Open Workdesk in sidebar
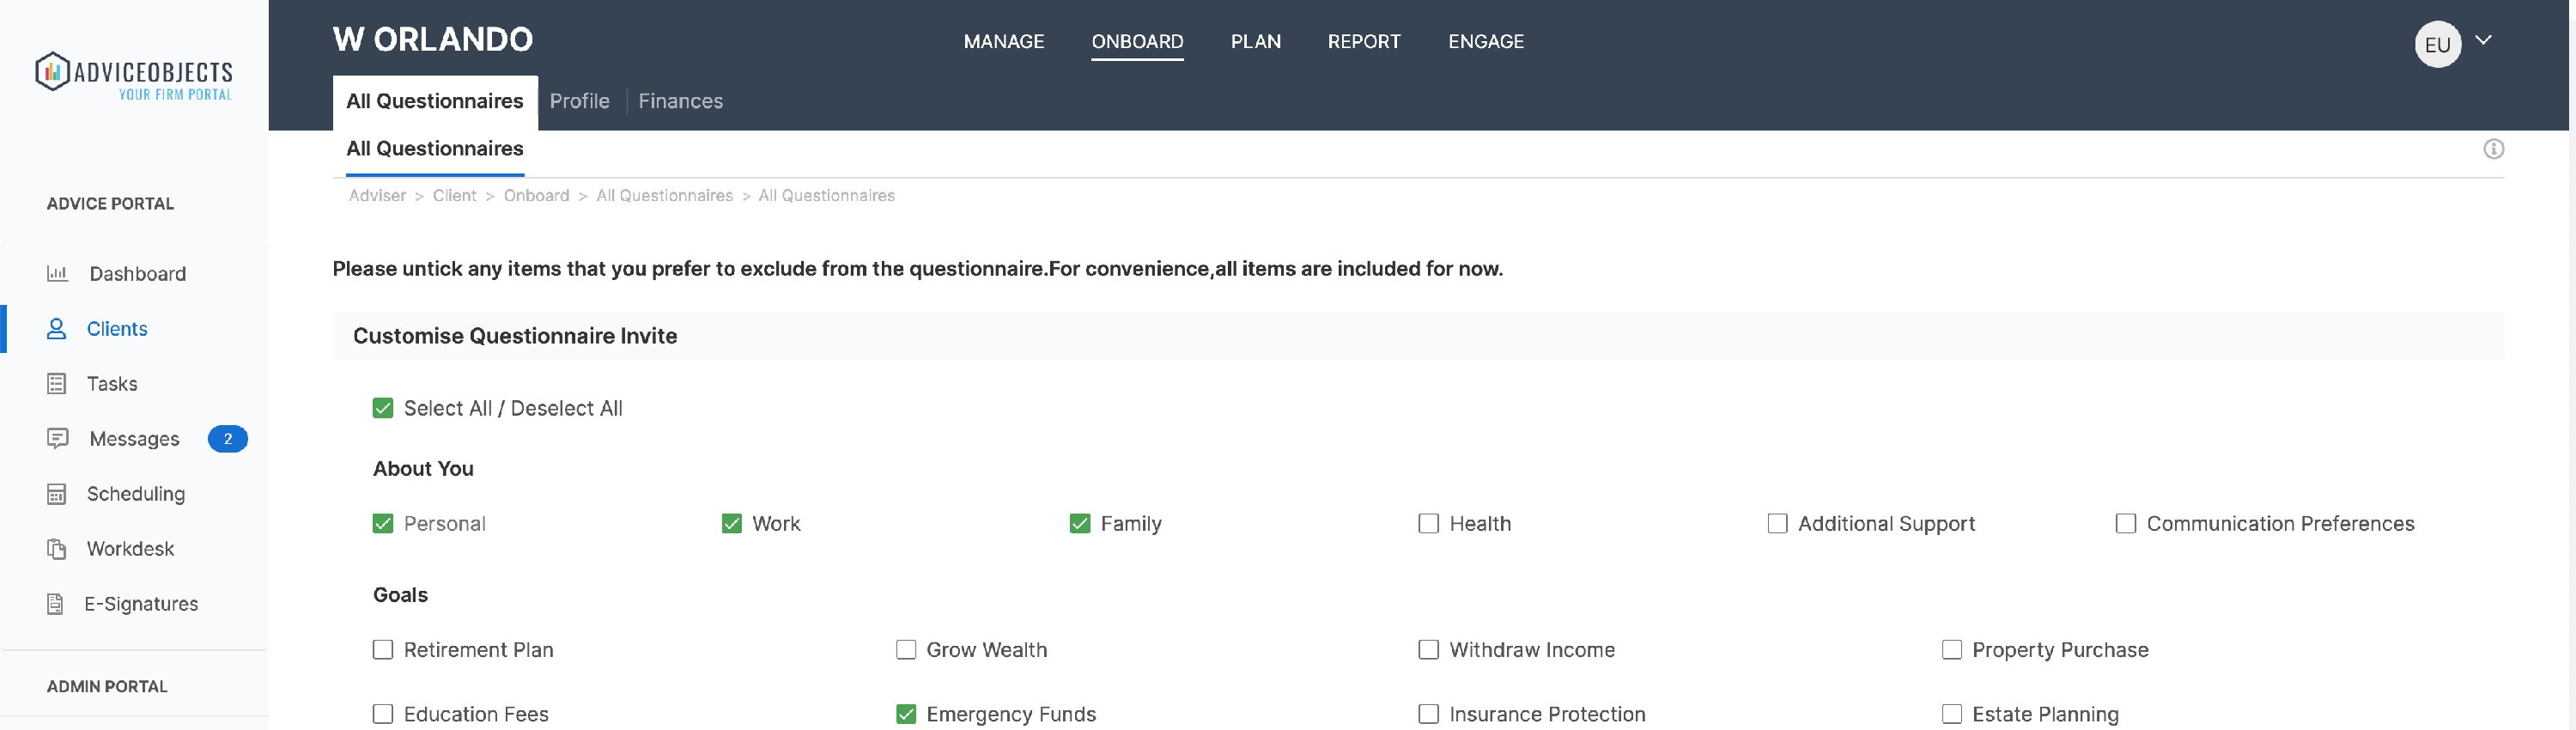The image size is (2576, 730). coord(130,548)
